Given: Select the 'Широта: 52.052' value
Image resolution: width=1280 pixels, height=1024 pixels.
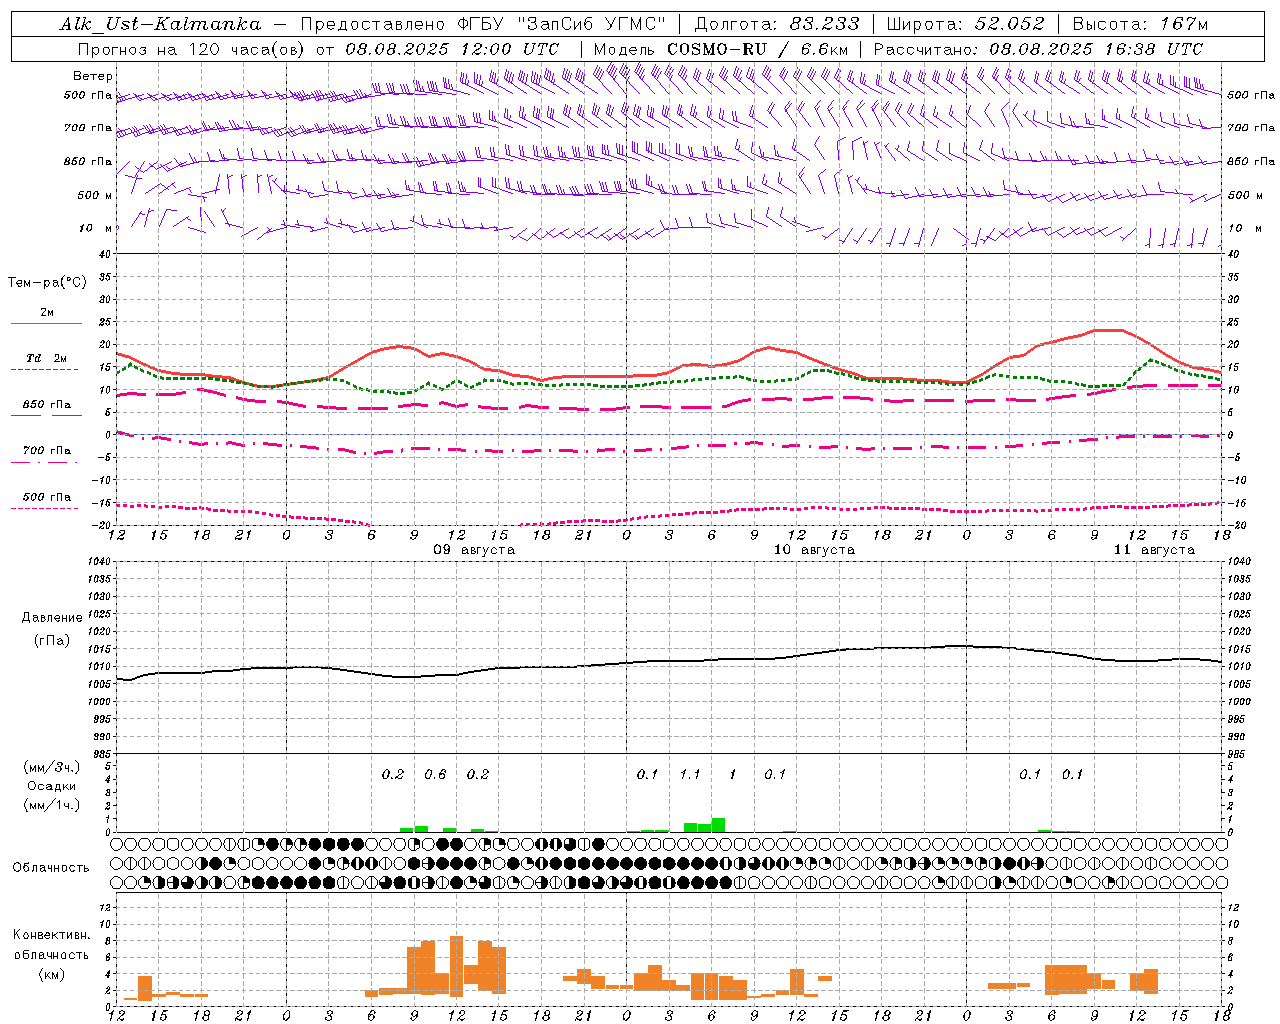Looking at the screenshot, I should tap(966, 24).
